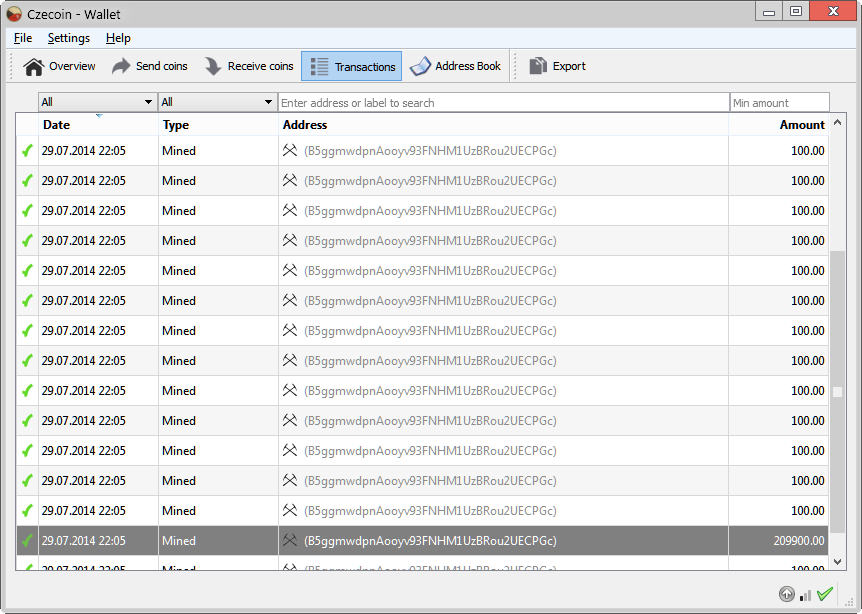Select the Transactions view

(x=351, y=67)
